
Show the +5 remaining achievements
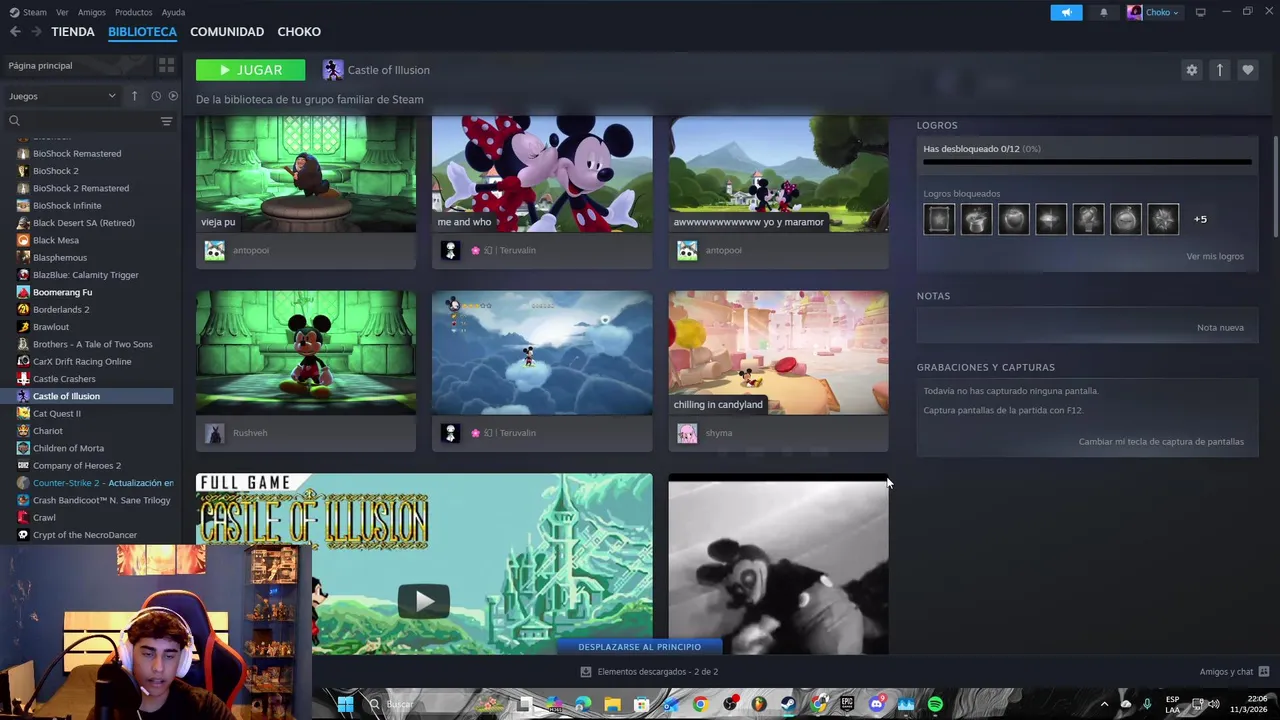[1200, 219]
